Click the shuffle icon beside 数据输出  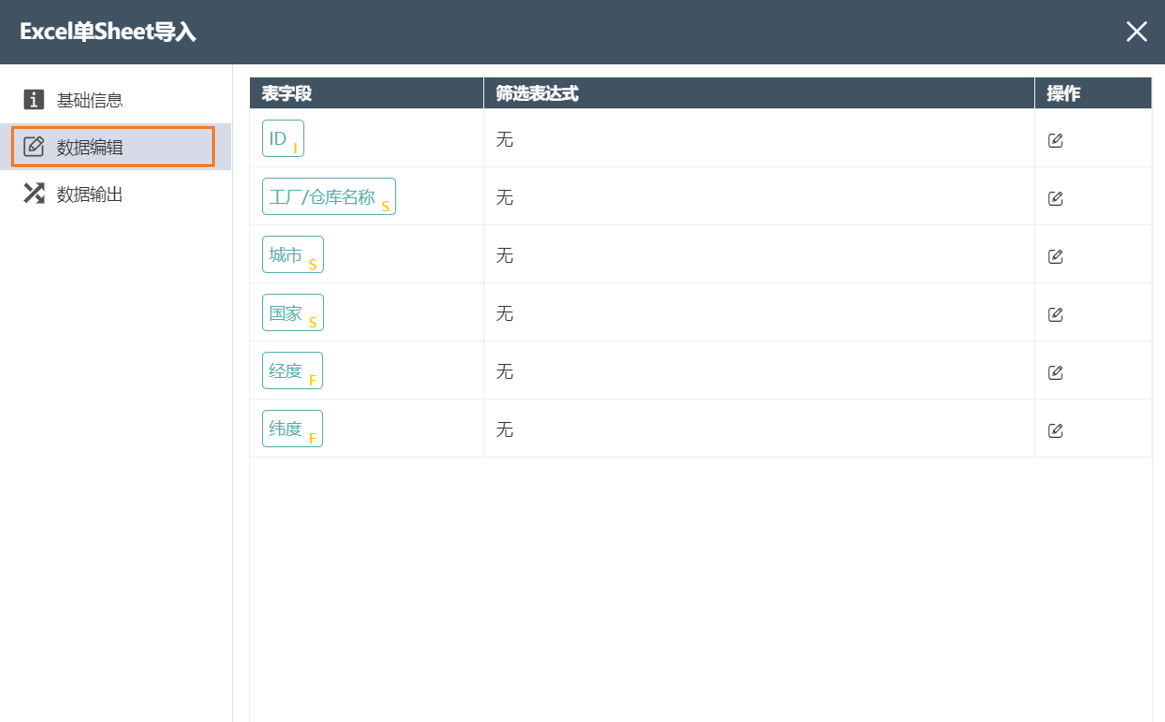click(x=33, y=193)
